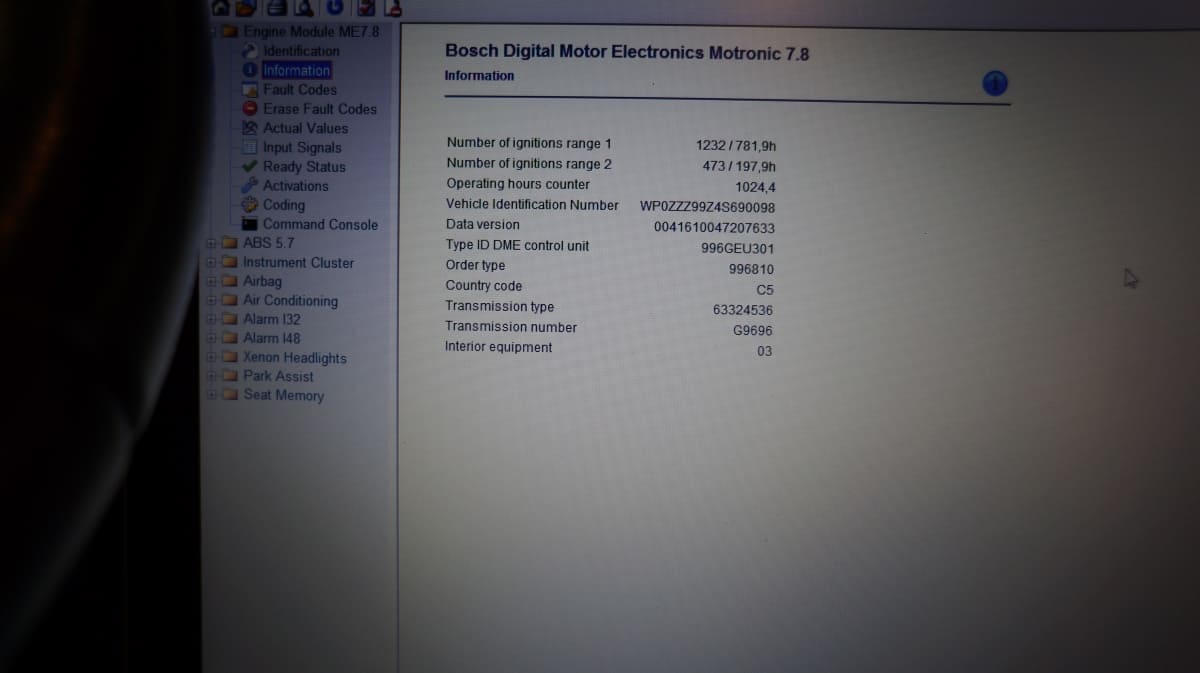Click the Erase Fault Codes red icon
The height and width of the screenshot is (673, 1200).
(251, 109)
